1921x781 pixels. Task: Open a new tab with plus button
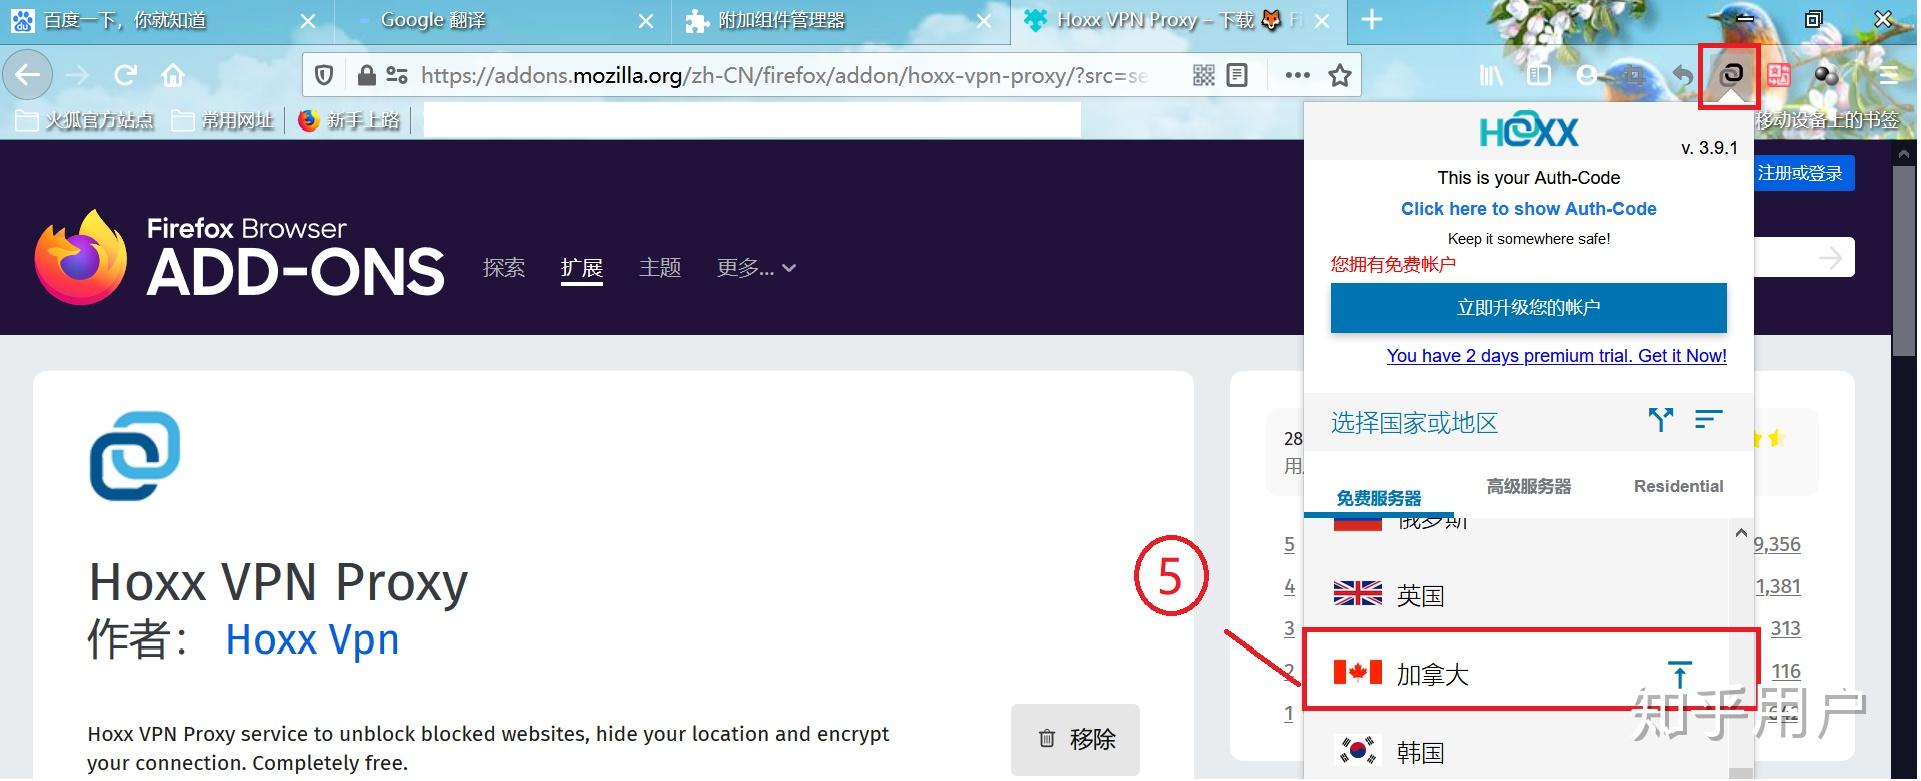coord(1372,20)
